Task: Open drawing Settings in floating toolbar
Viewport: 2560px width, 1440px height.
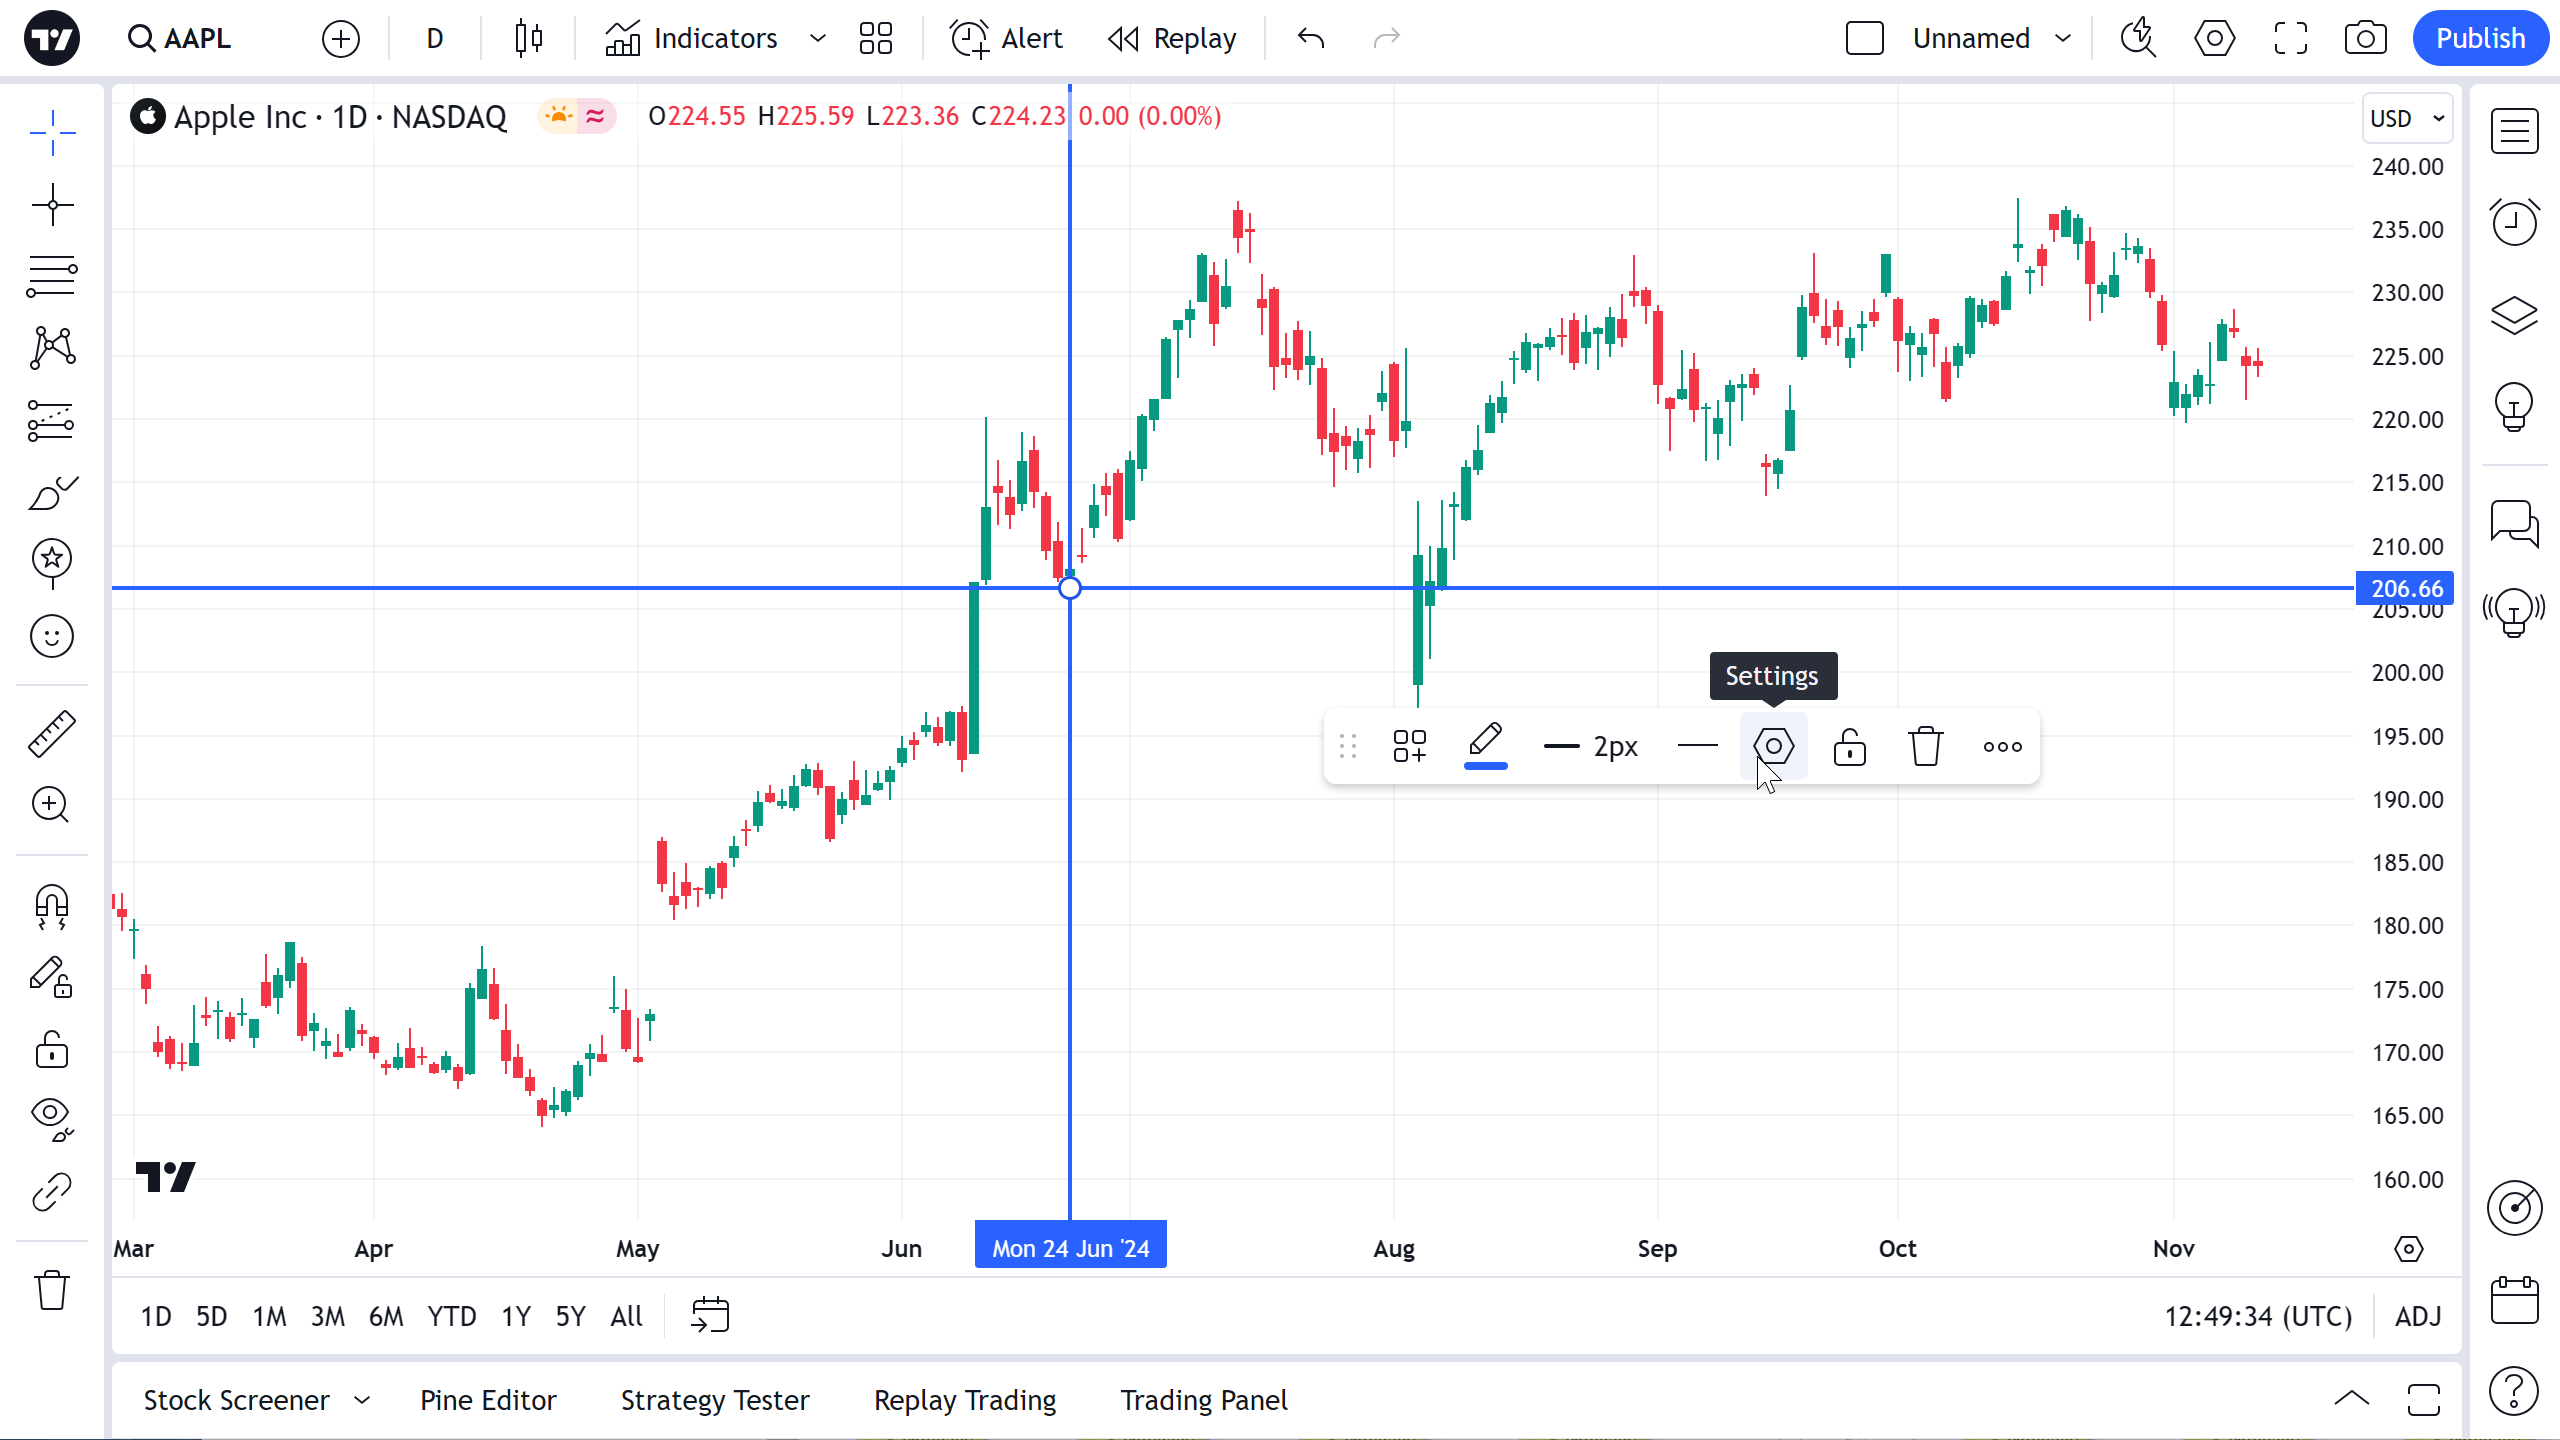Action: (1773, 746)
